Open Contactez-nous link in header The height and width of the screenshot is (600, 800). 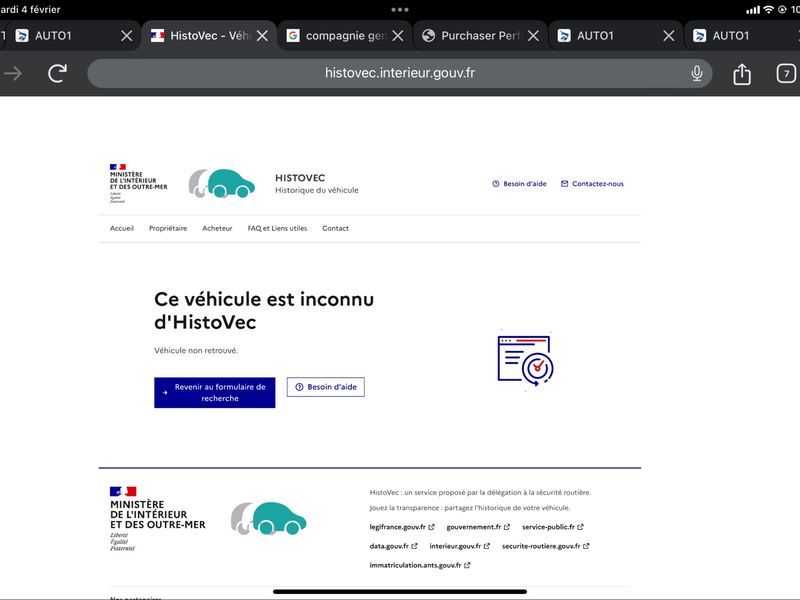click(x=592, y=184)
